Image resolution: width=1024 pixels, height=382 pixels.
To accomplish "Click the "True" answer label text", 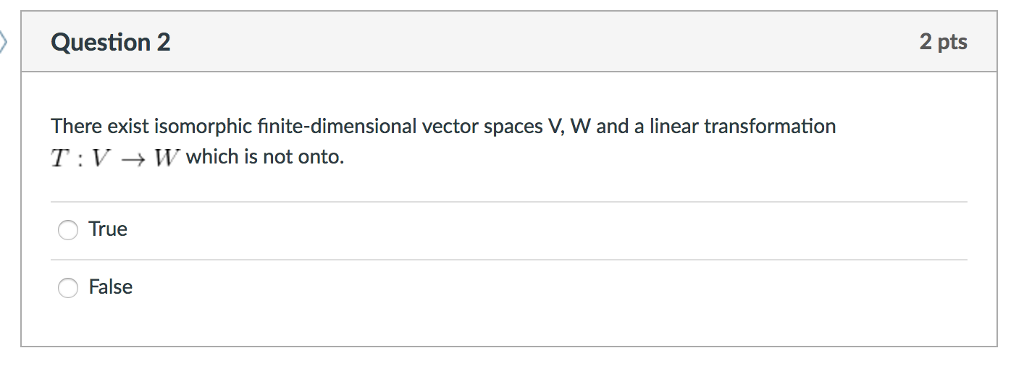I will pyautogui.click(x=108, y=229).
